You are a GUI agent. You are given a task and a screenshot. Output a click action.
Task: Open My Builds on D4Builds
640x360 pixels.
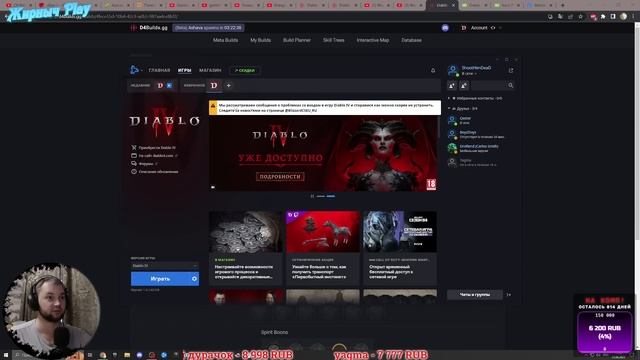[x=260, y=40]
